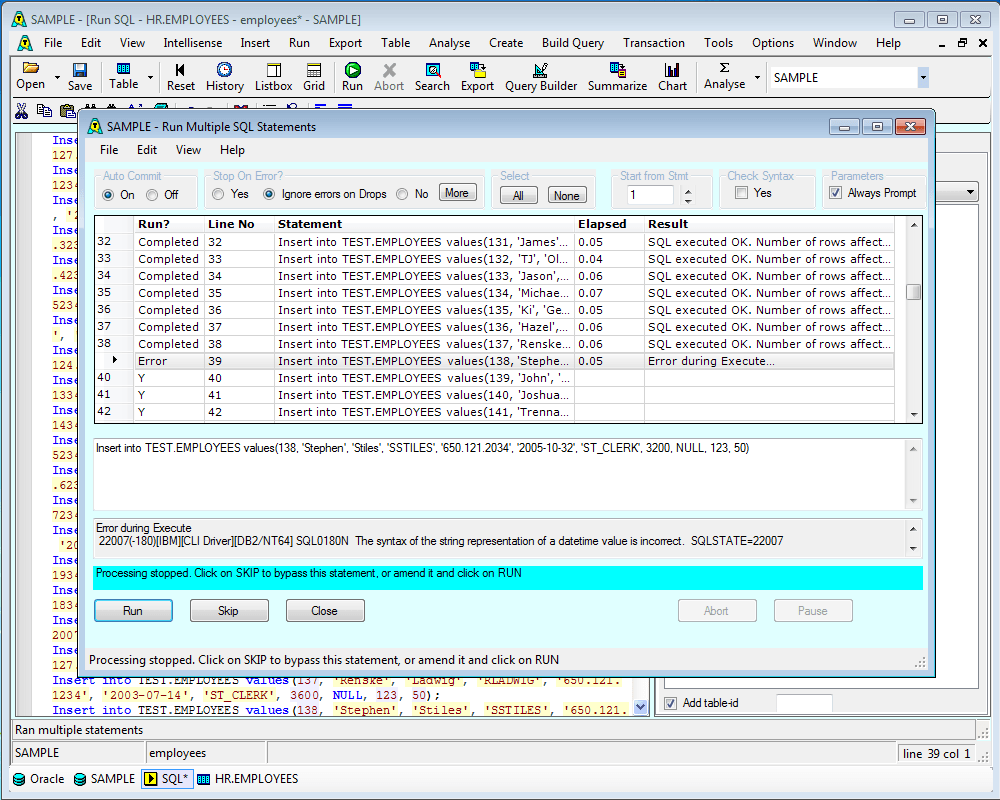This screenshot has height=800, width=1000.
Task: Select Ignore errors on Drops option
Action: (269, 194)
